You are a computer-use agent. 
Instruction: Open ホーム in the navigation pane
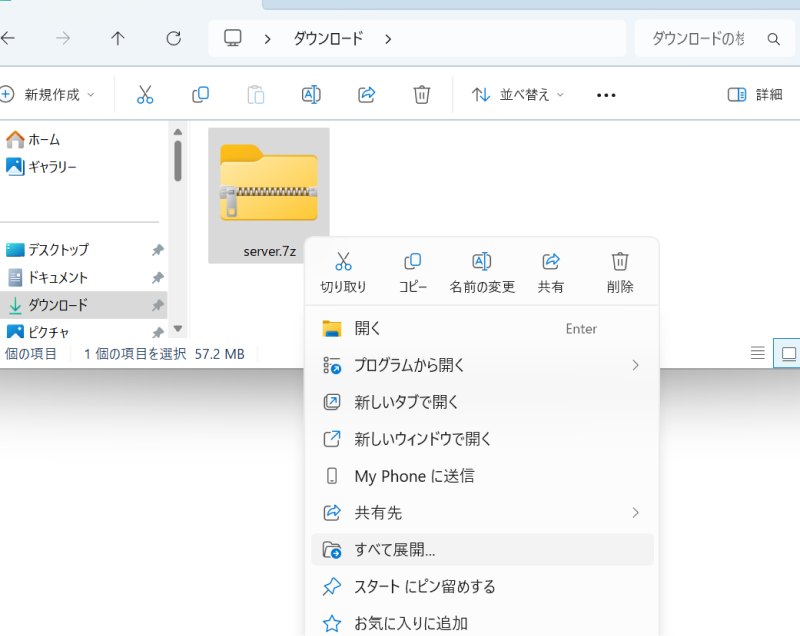(x=33, y=139)
